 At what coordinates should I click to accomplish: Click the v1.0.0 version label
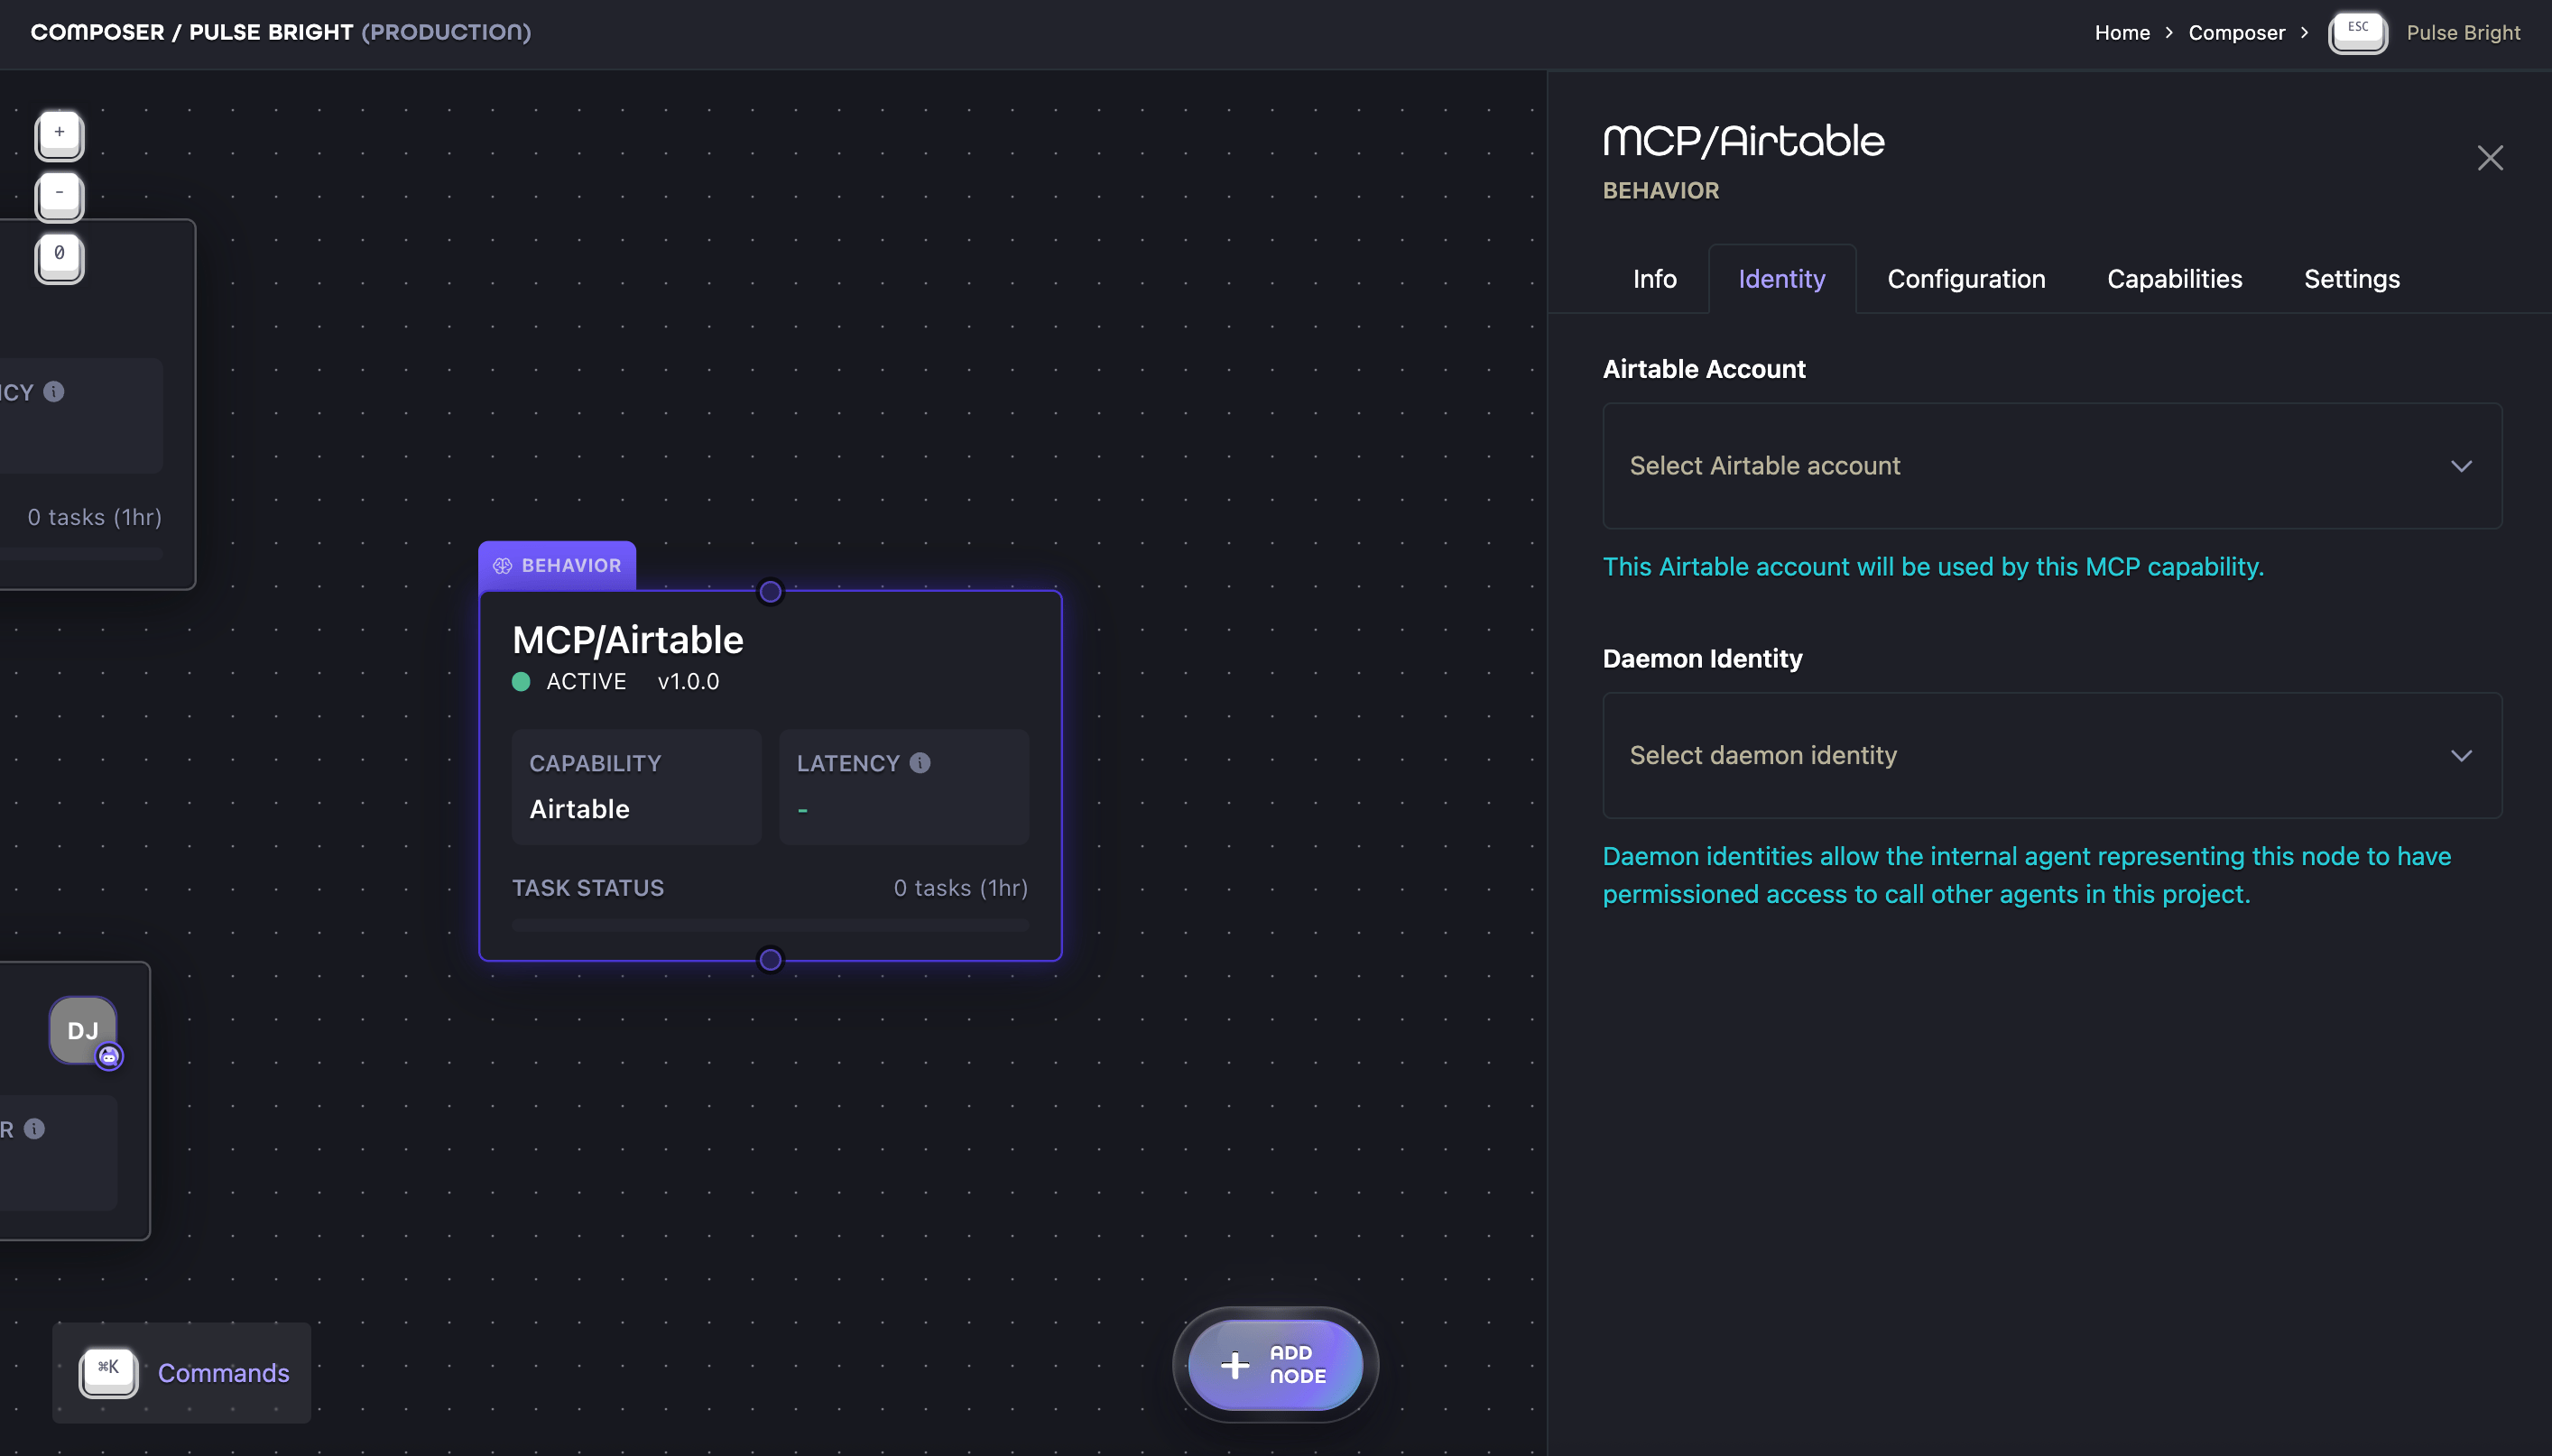(688, 682)
